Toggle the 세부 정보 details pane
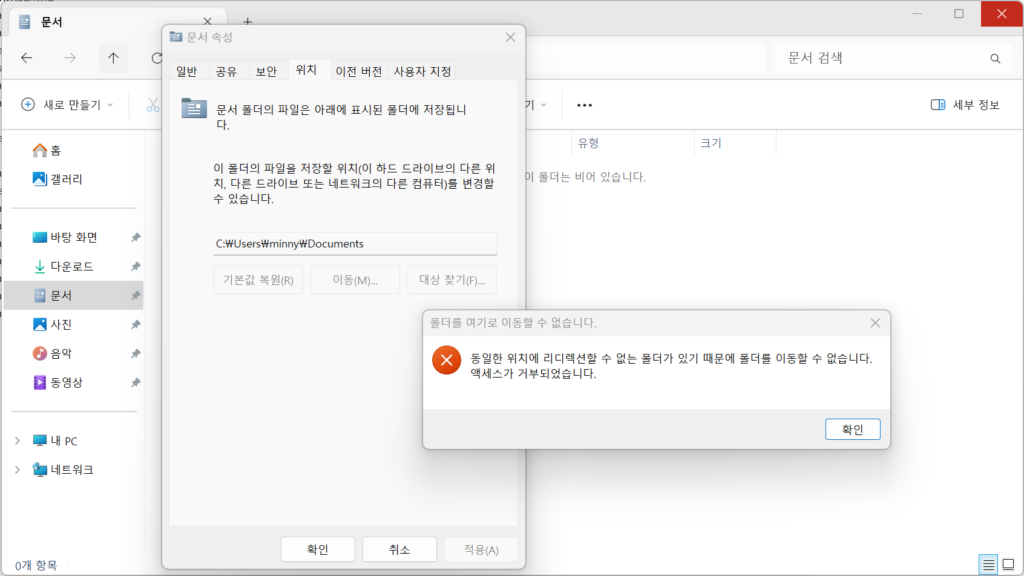The image size is (1024, 576). tap(965, 104)
